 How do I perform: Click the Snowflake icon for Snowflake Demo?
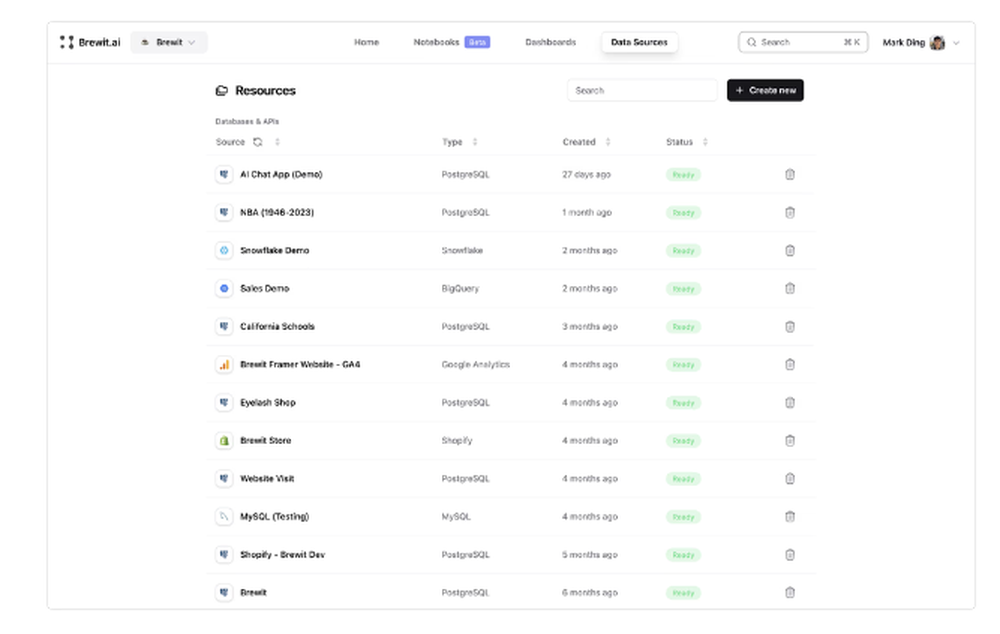click(x=224, y=251)
